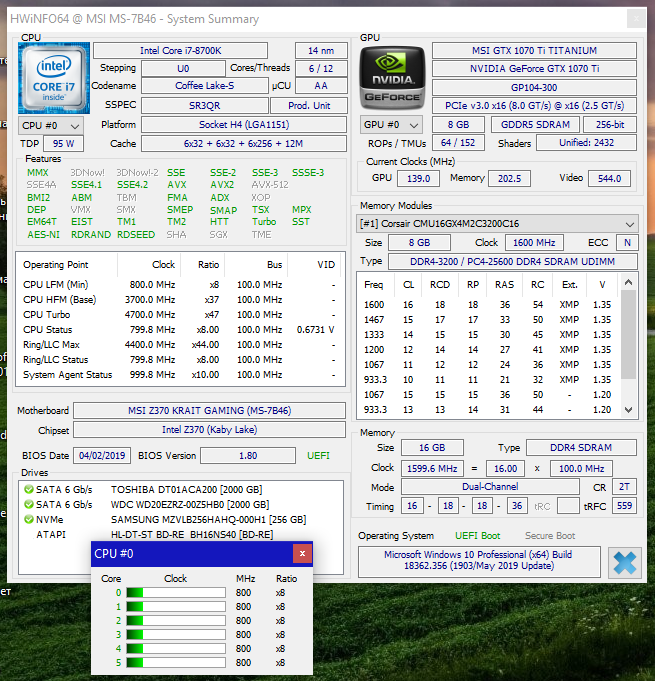655x681 pixels.
Task: Open the CPU #0 selector dropdown
Action: point(51,126)
